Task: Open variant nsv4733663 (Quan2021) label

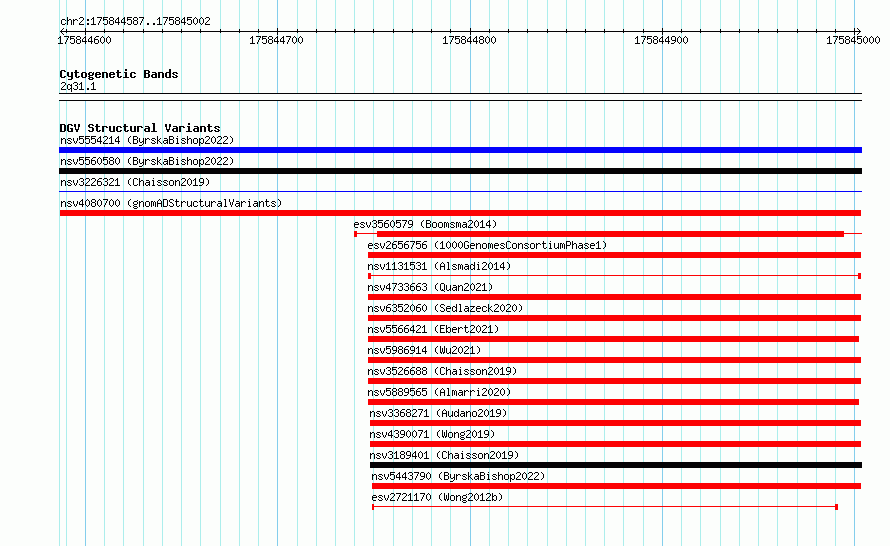Action: pyautogui.click(x=430, y=287)
